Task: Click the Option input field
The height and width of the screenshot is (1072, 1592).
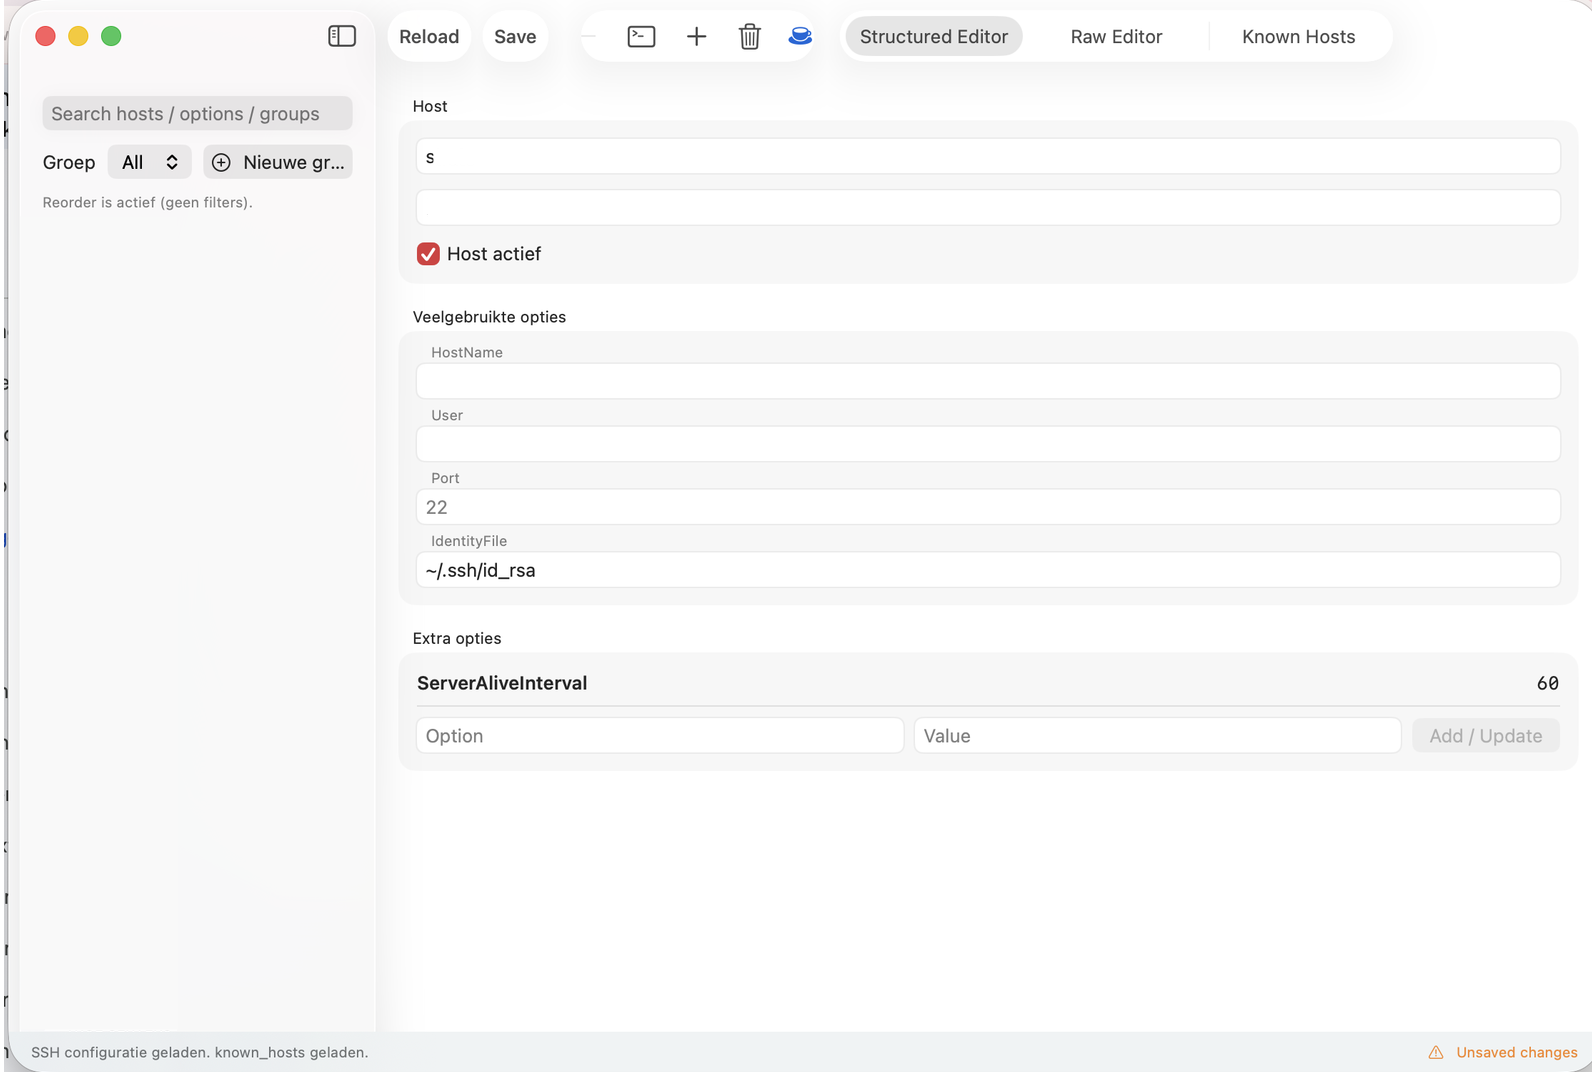Action: pos(660,736)
